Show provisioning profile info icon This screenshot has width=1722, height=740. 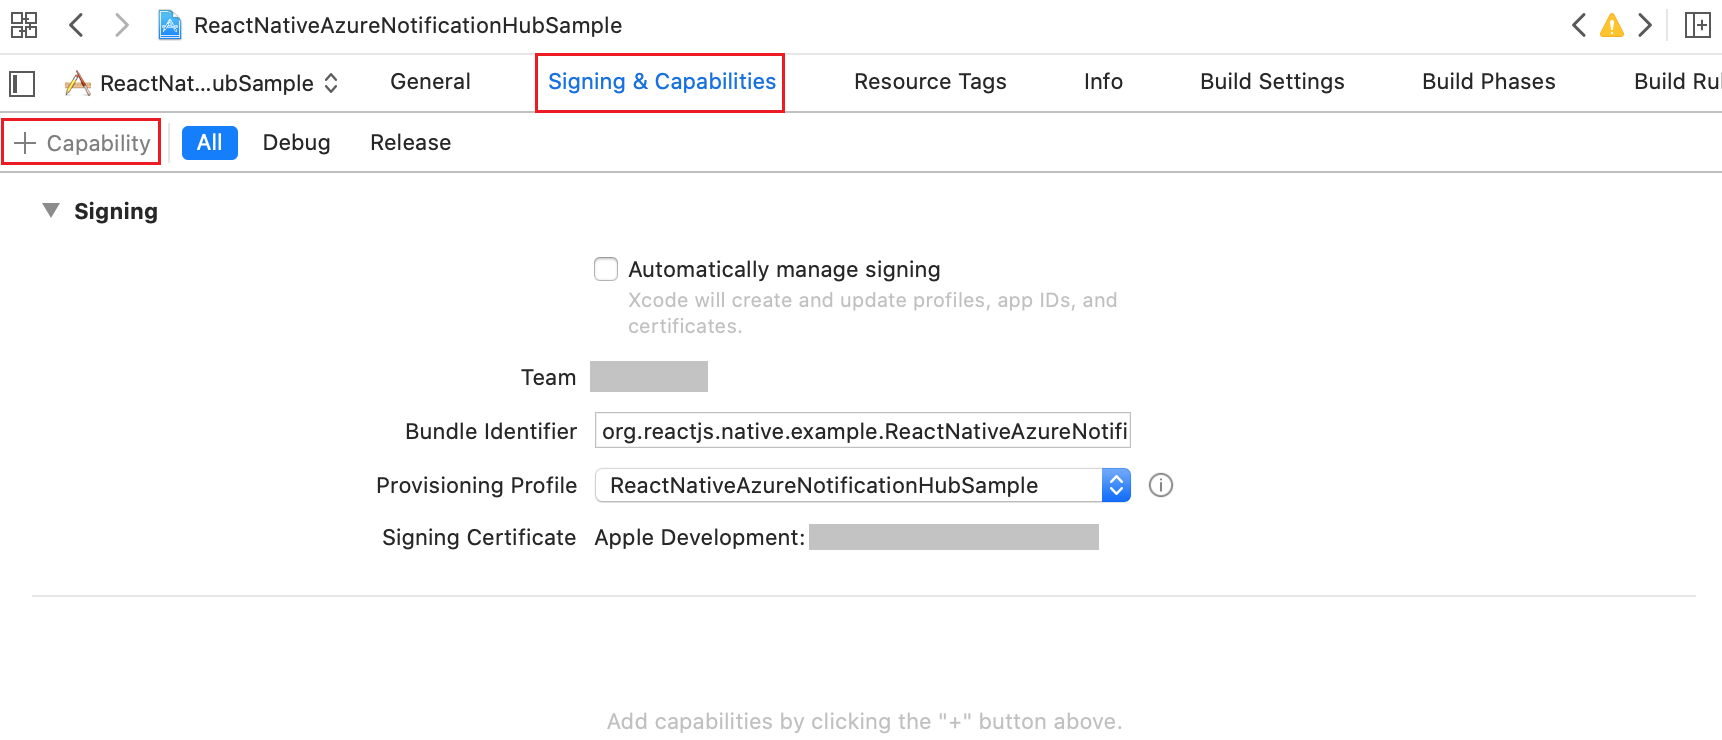[x=1161, y=485]
